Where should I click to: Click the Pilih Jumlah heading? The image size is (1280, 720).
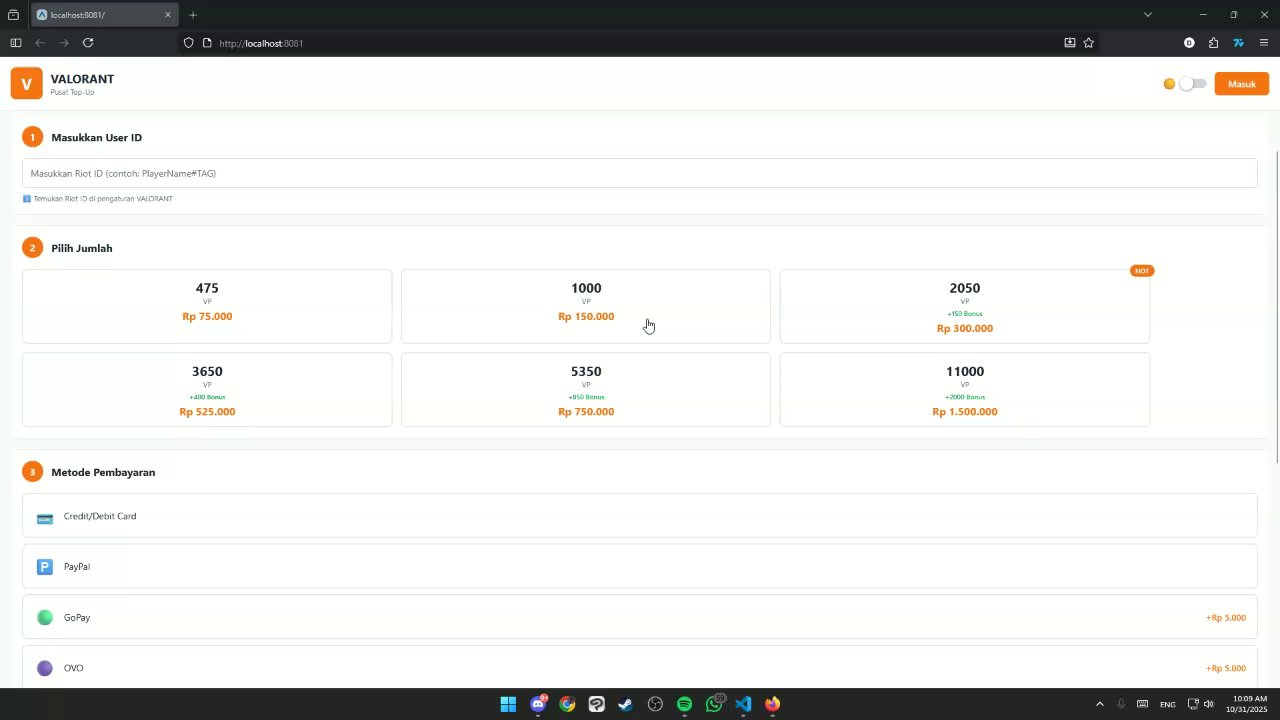pos(82,248)
